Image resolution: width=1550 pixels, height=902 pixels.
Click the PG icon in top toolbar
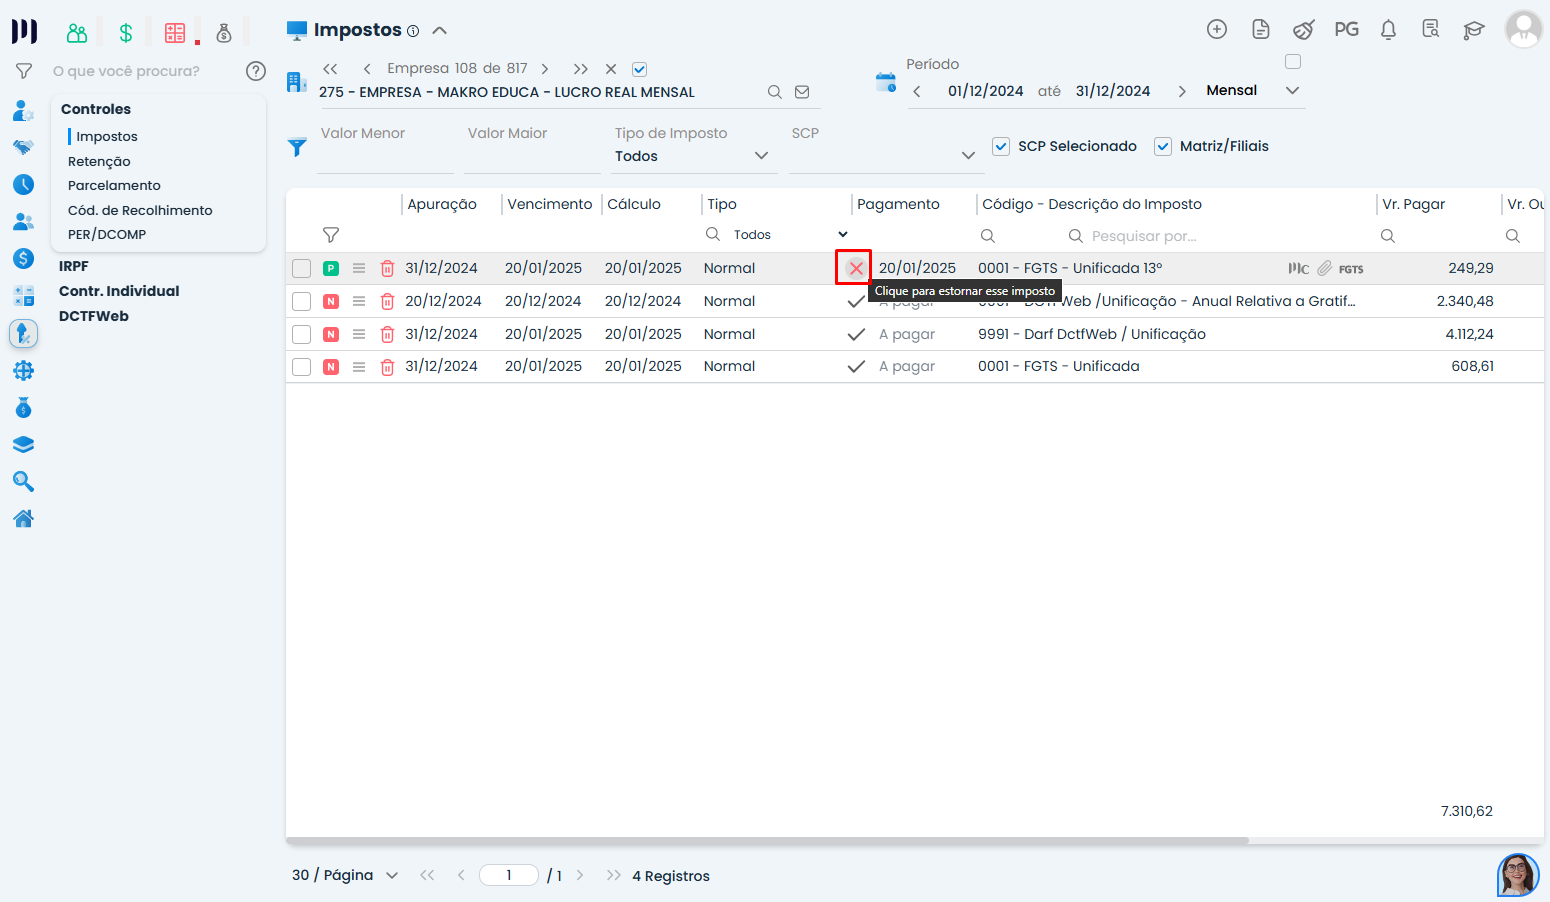[1346, 30]
